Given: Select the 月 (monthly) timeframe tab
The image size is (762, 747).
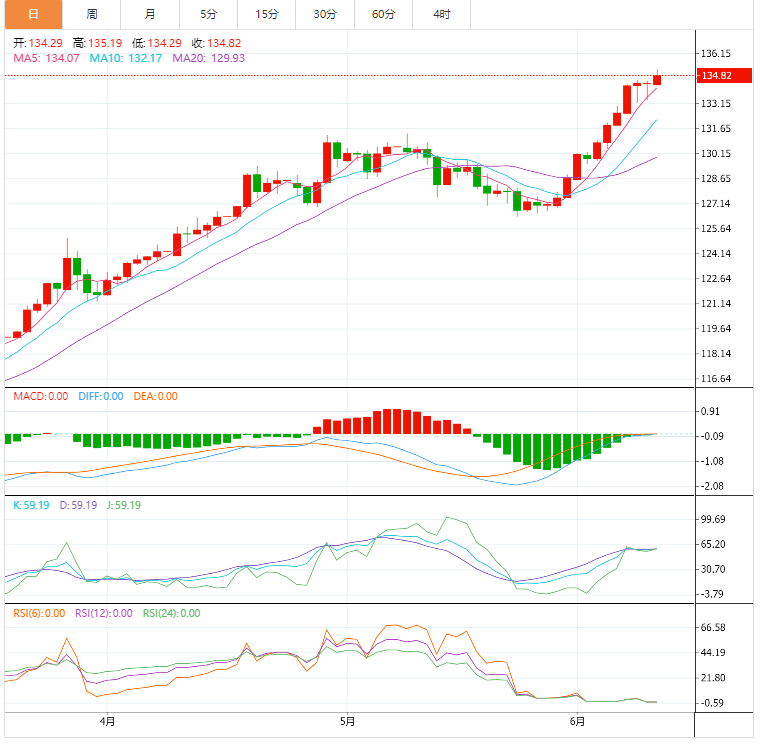Looking at the screenshot, I should point(149,14).
